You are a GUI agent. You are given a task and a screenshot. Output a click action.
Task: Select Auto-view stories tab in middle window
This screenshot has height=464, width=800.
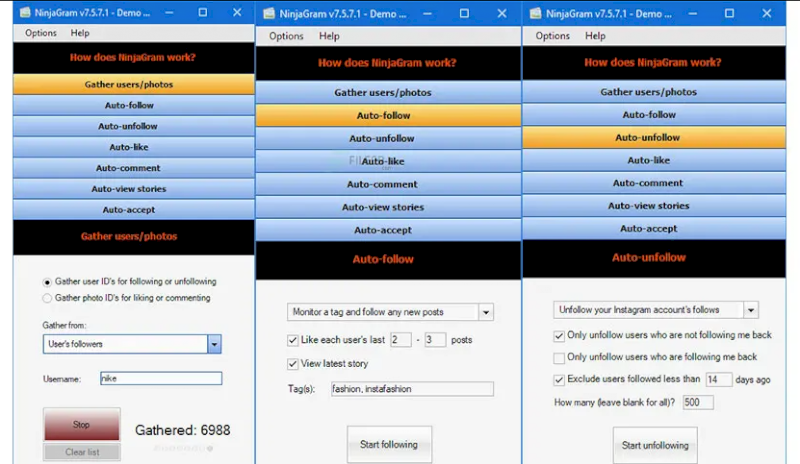(x=388, y=207)
